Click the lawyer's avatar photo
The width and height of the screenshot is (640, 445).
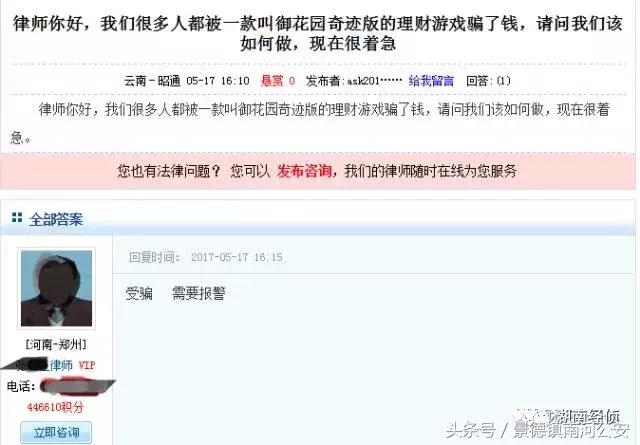(56, 288)
